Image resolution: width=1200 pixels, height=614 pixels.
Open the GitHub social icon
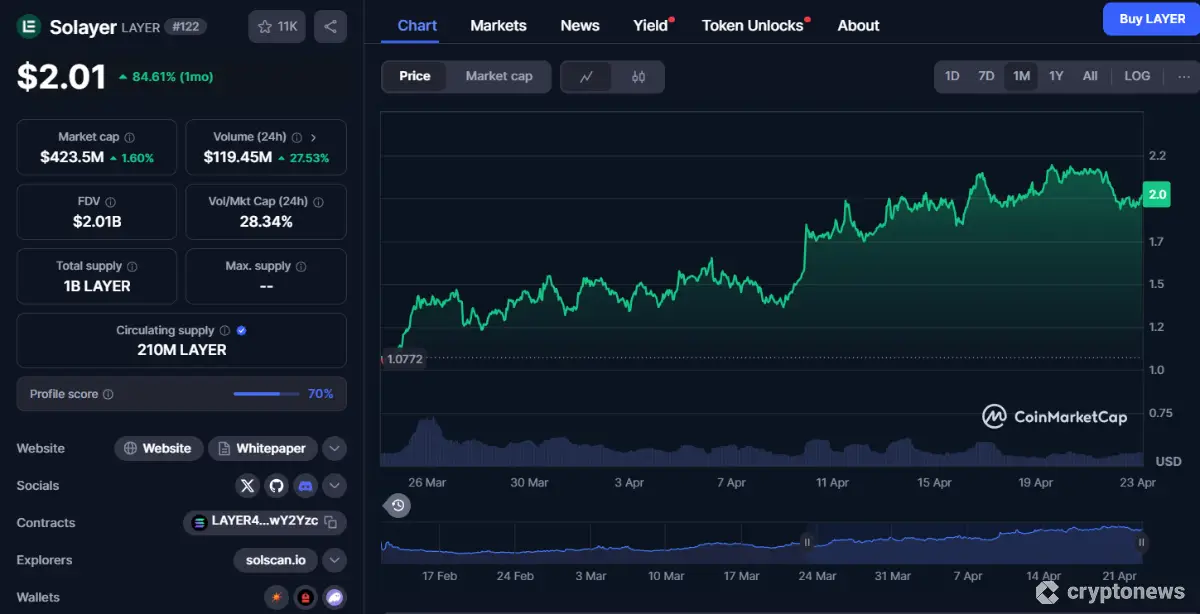[x=277, y=486]
